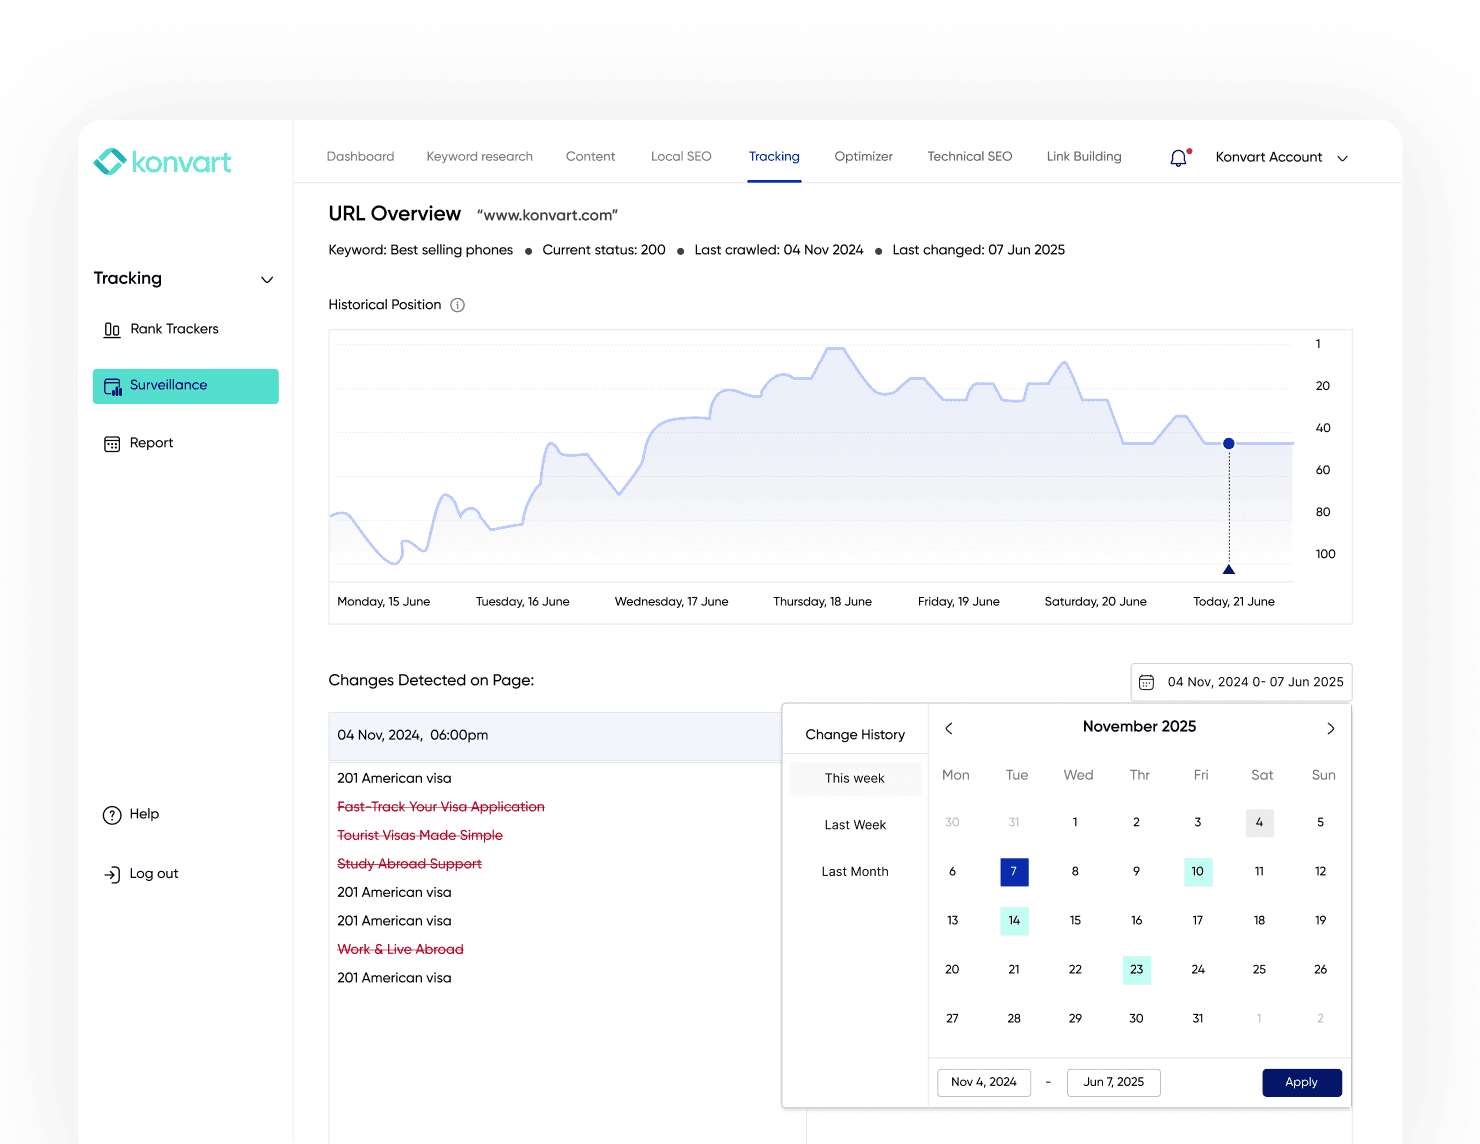This screenshot has height=1144, width=1480.
Task: Open the Keyword research tab
Action: [x=479, y=157]
